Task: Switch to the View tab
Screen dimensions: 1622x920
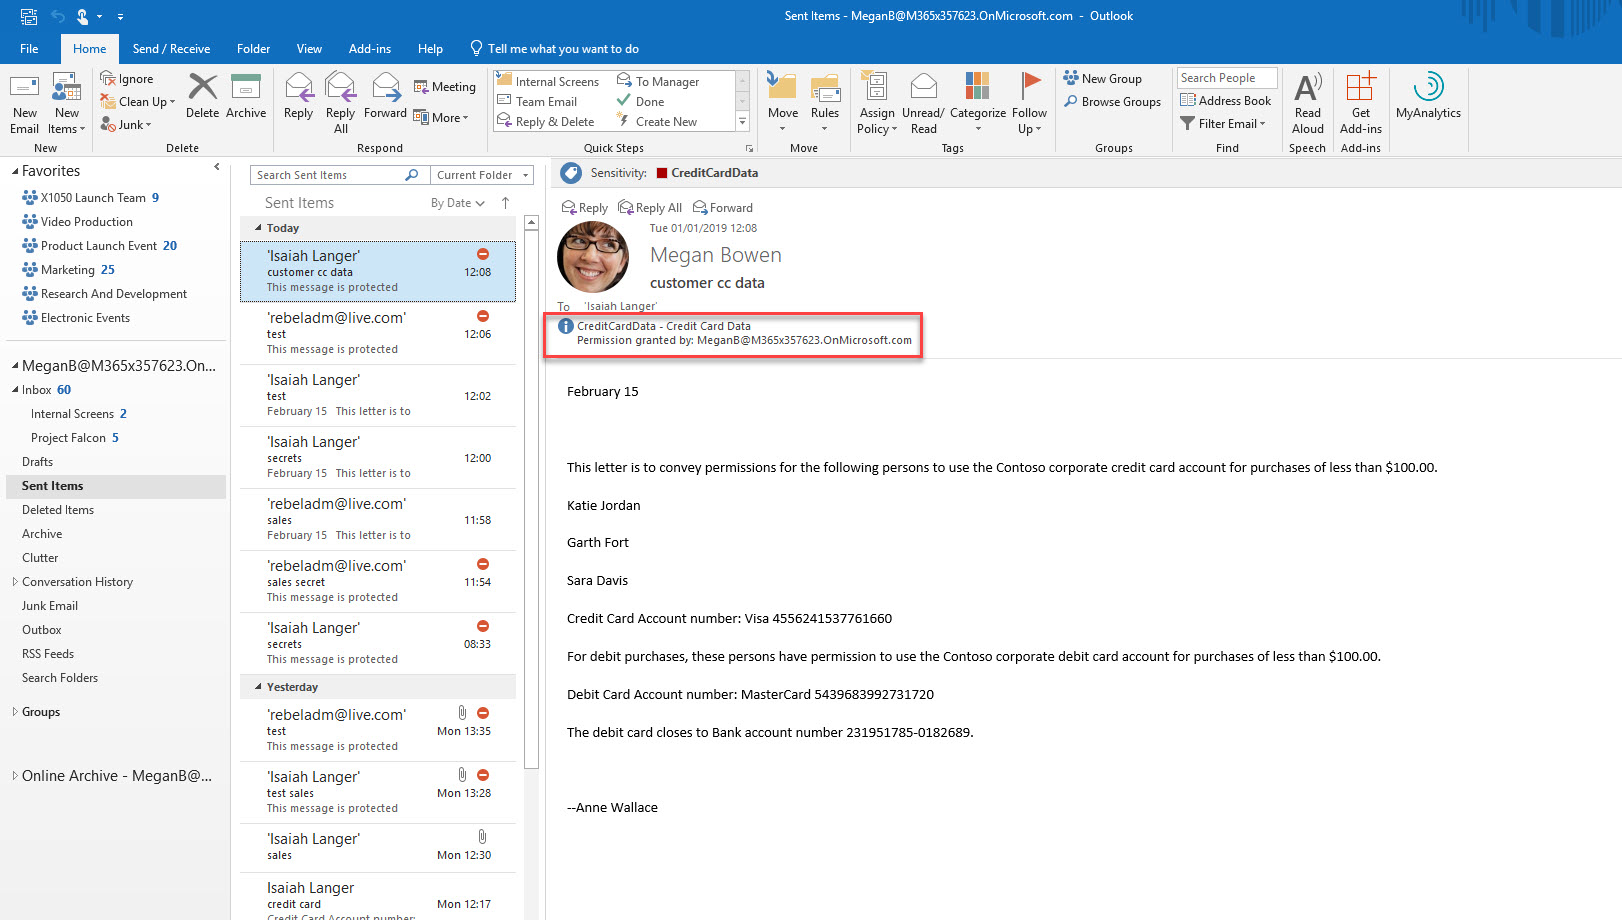Action: pyautogui.click(x=309, y=49)
